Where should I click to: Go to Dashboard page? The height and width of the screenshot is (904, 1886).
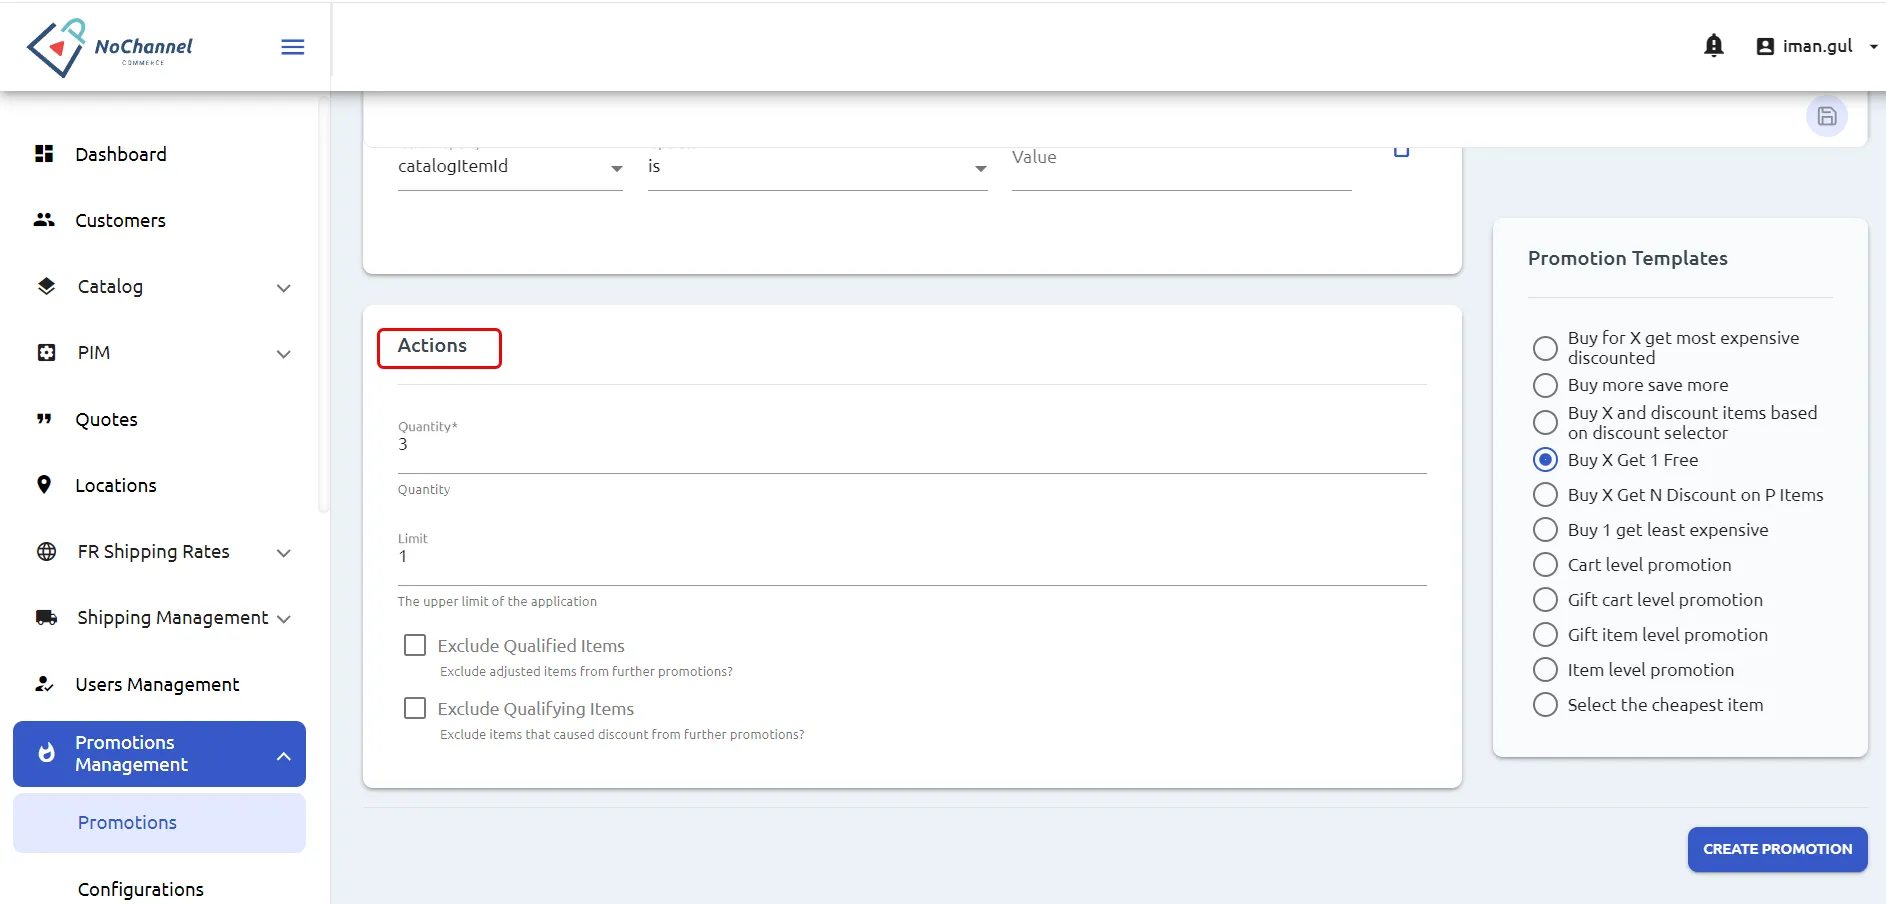click(x=121, y=154)
